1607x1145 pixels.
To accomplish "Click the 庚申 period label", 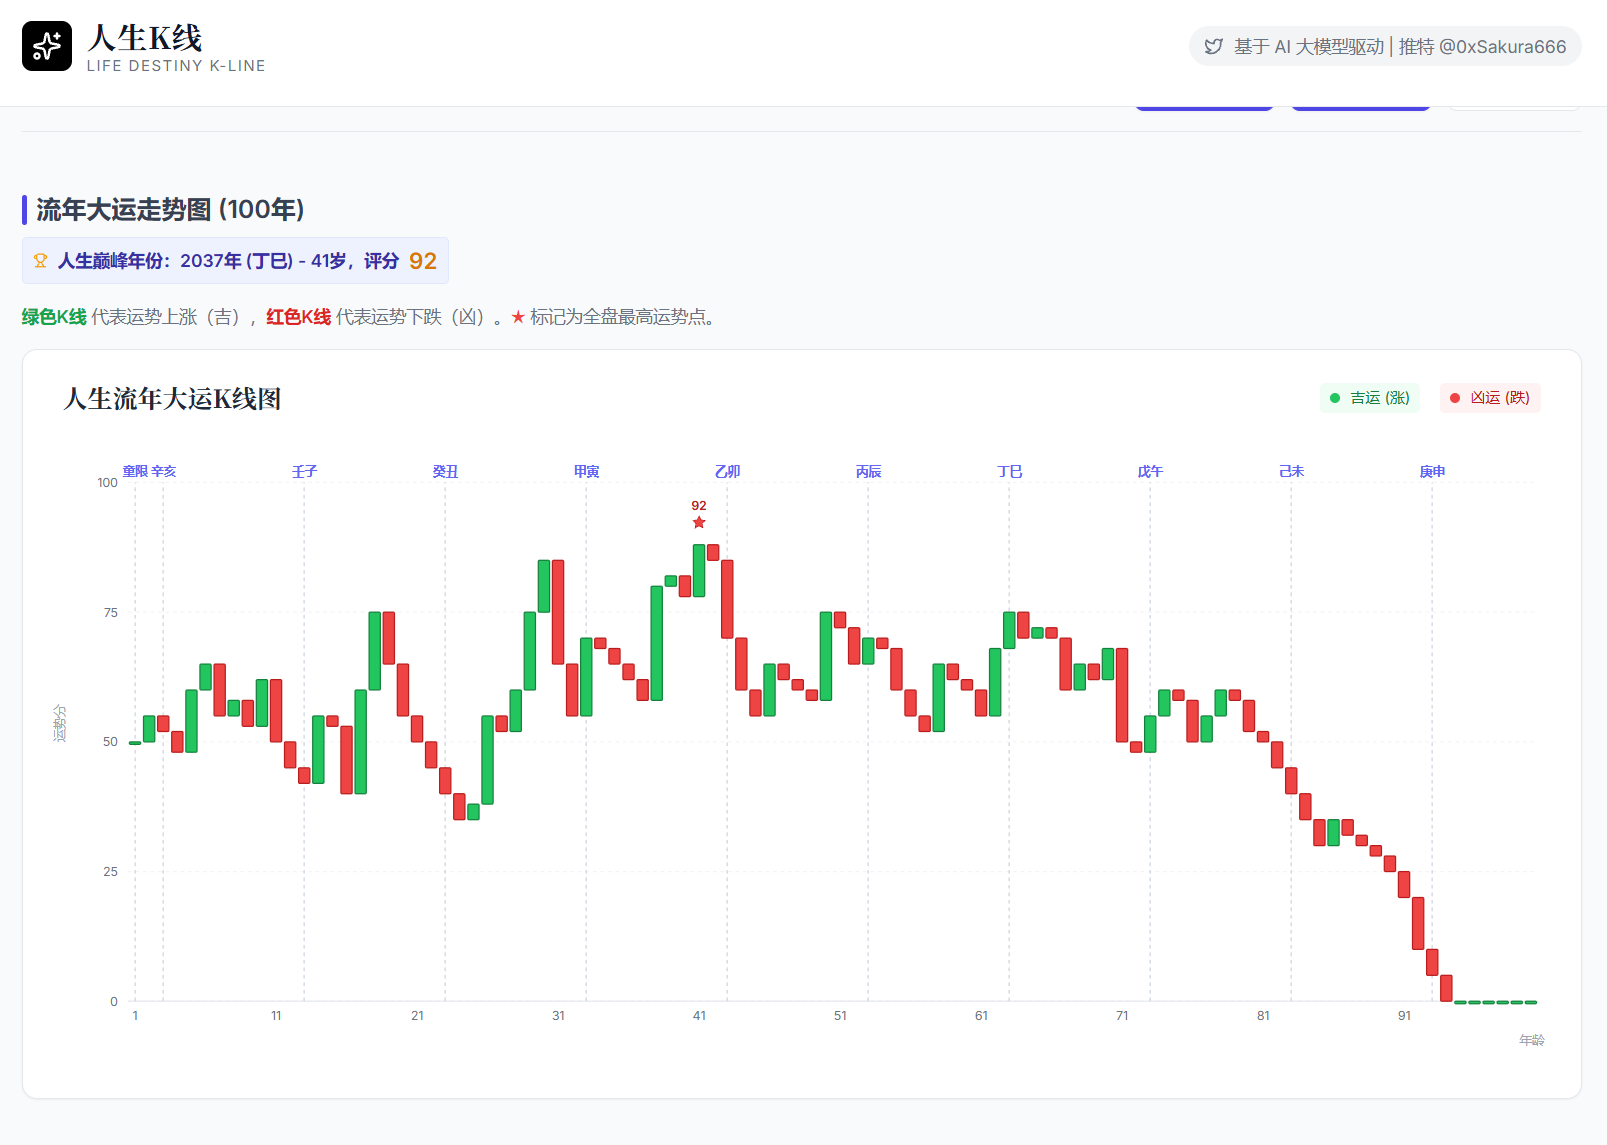I will (1432, 471).
